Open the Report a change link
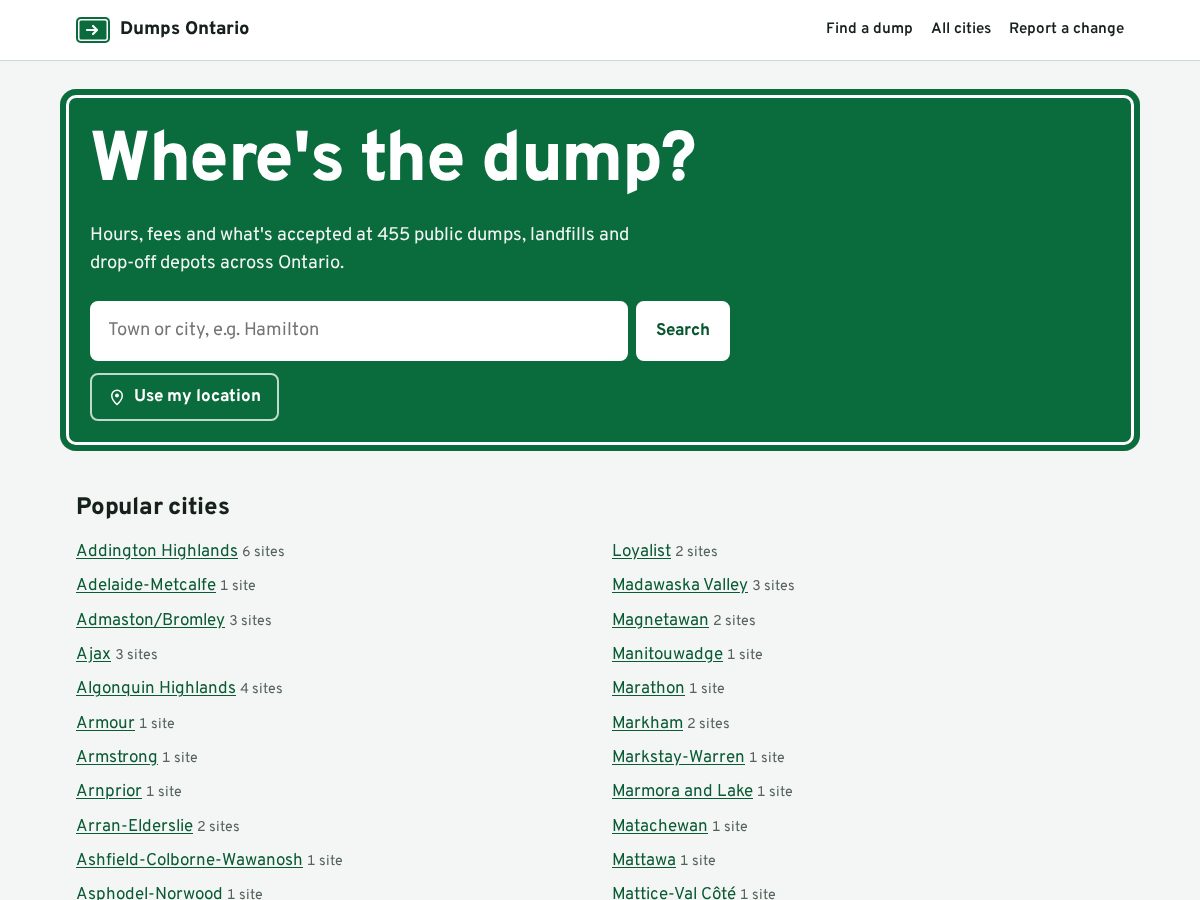The image size is (1200, 900). (x=1066, y=29)
